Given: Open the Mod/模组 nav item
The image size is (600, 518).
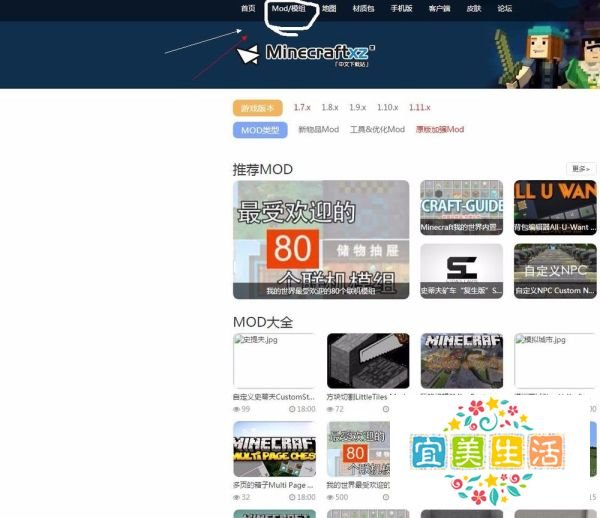Looking at the screenshot, I should [x=289, y=8].
